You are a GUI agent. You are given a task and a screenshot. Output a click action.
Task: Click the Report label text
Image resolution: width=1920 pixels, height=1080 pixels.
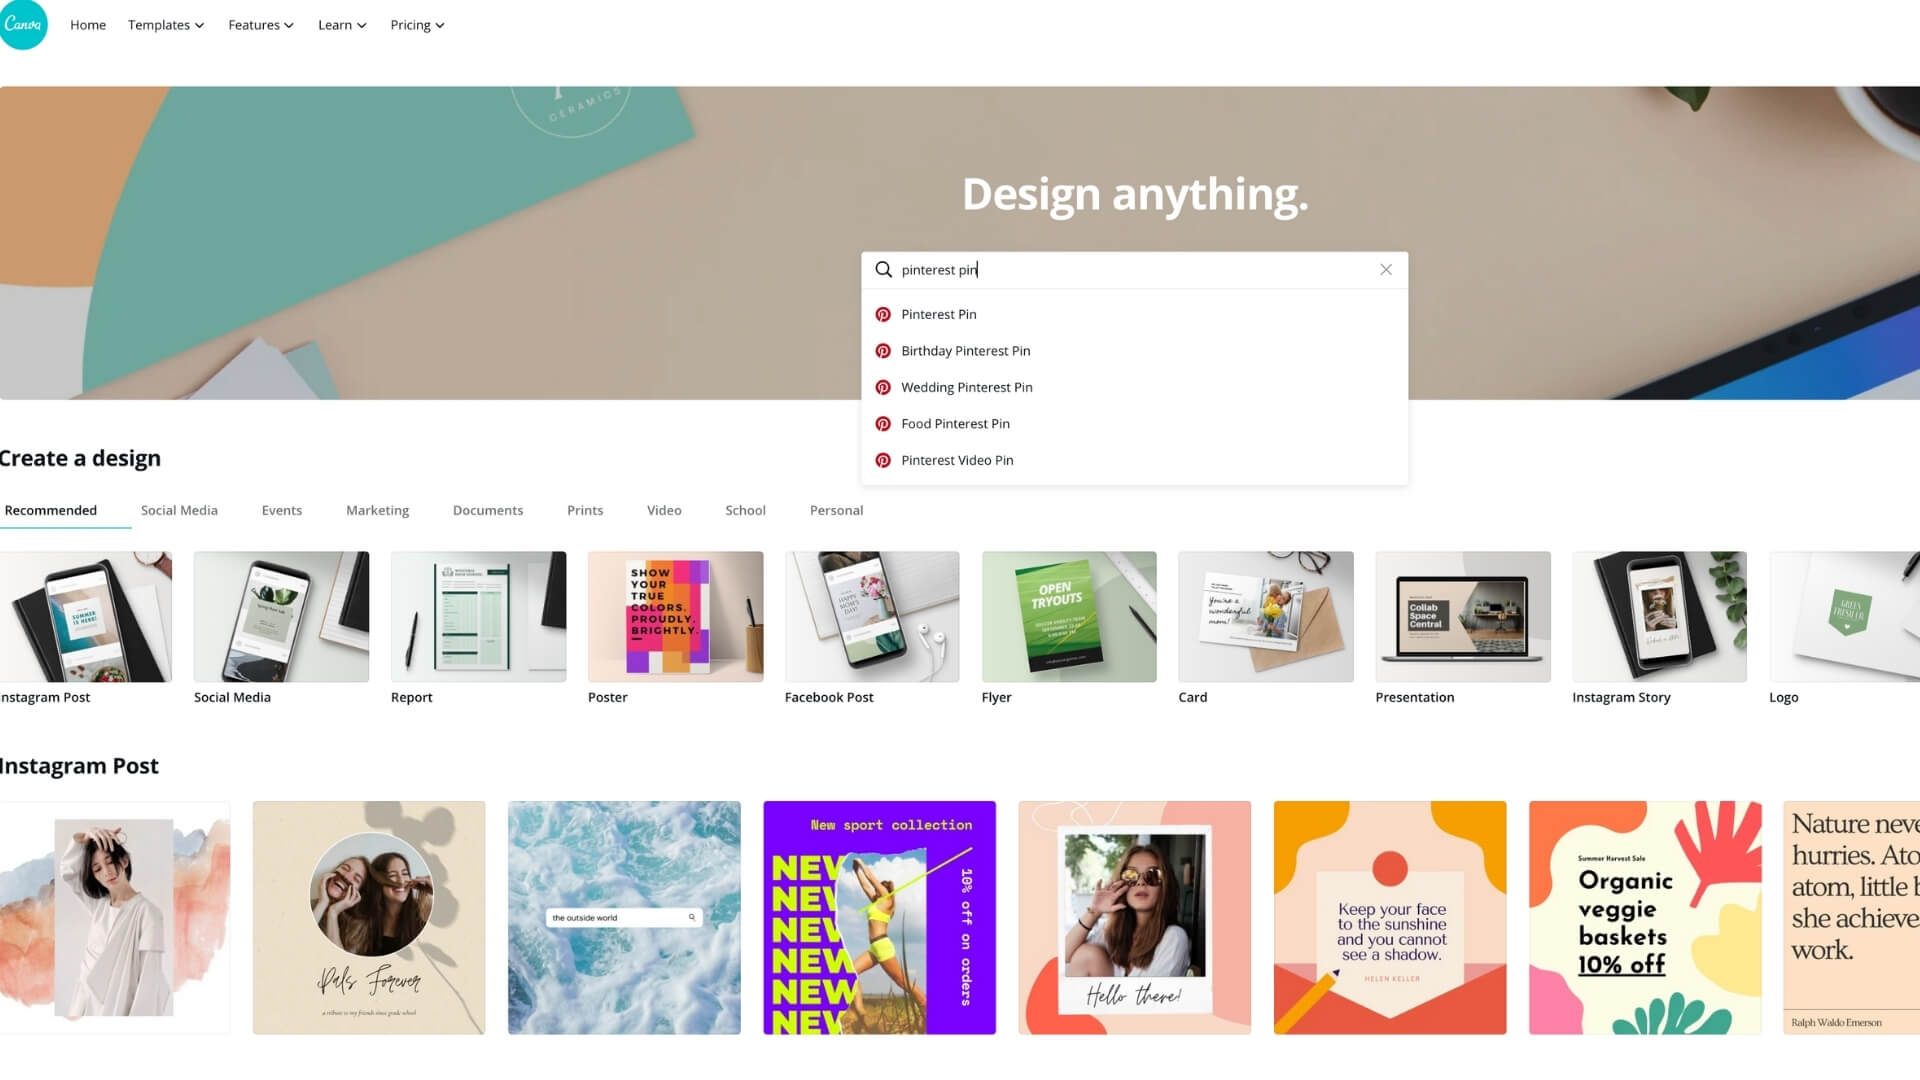pyautogui.click(x=412, y=698)
